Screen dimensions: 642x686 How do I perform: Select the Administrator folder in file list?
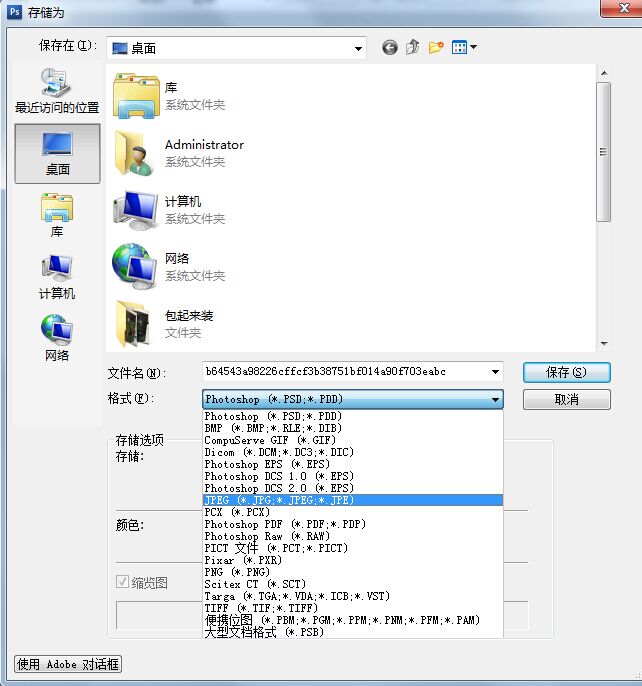point(179,154)
